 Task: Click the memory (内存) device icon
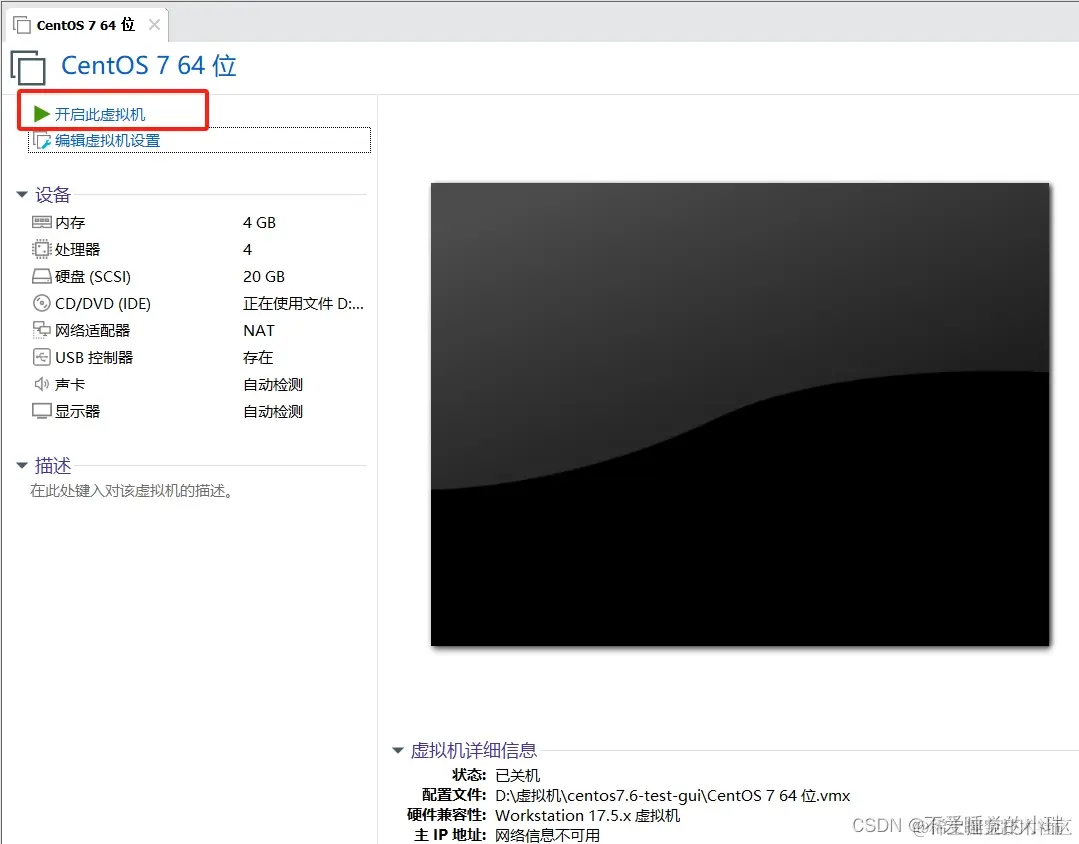(41, 222)
